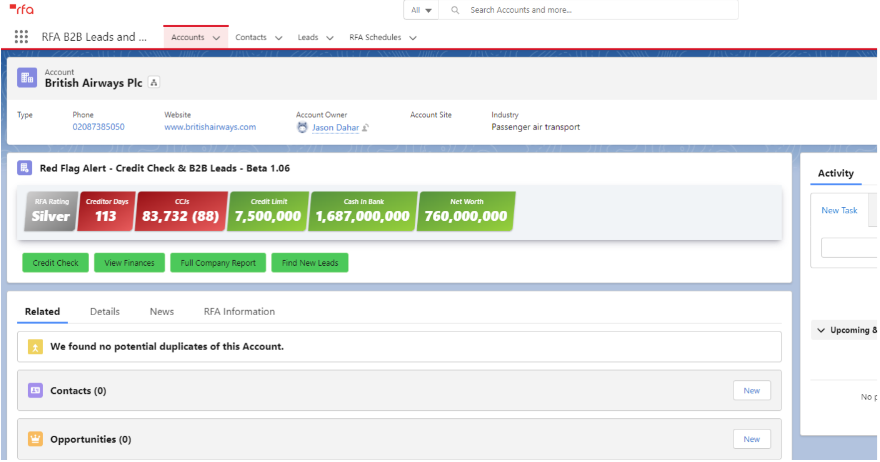
Task: Click the Contacts related list icon
Action: [35, 391]
